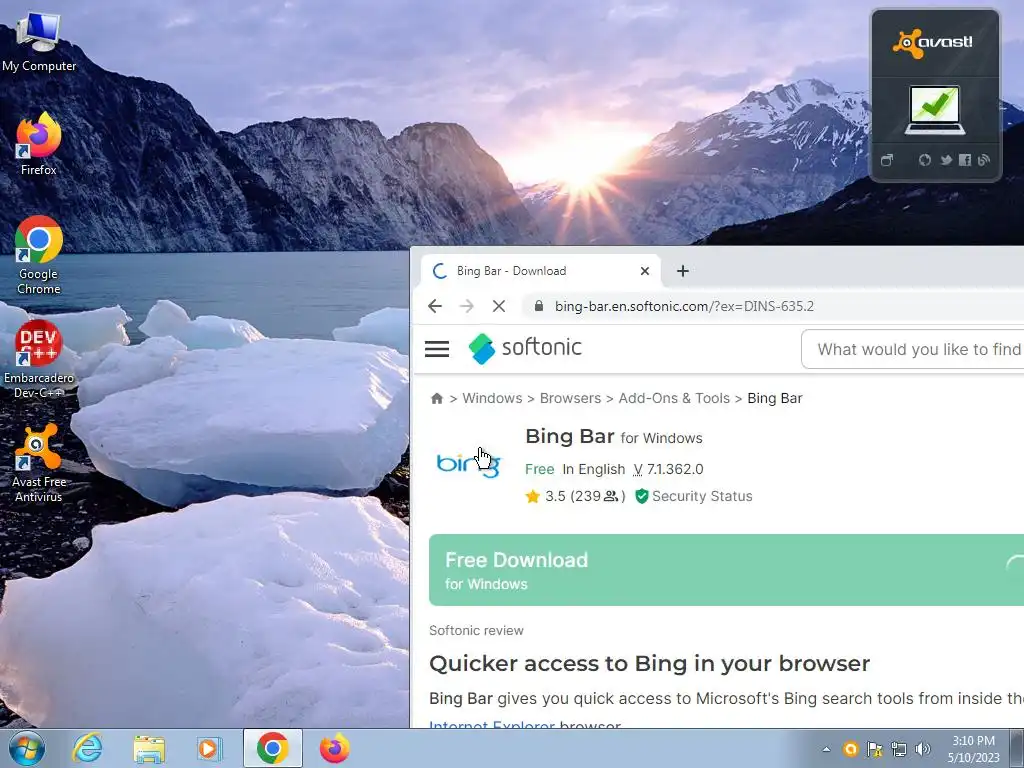Screen dimensions: 1024x768
Task: Open a new Chrome tab
Action: click(682, 271)
